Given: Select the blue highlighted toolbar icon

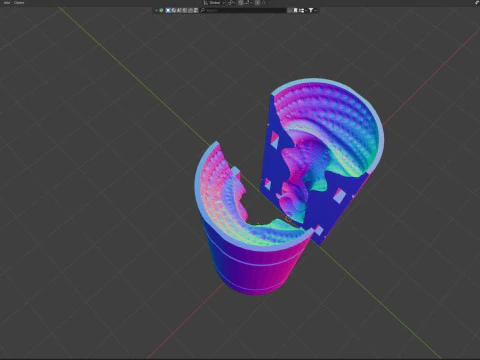Looking at the screenshot, I should 168,10.
